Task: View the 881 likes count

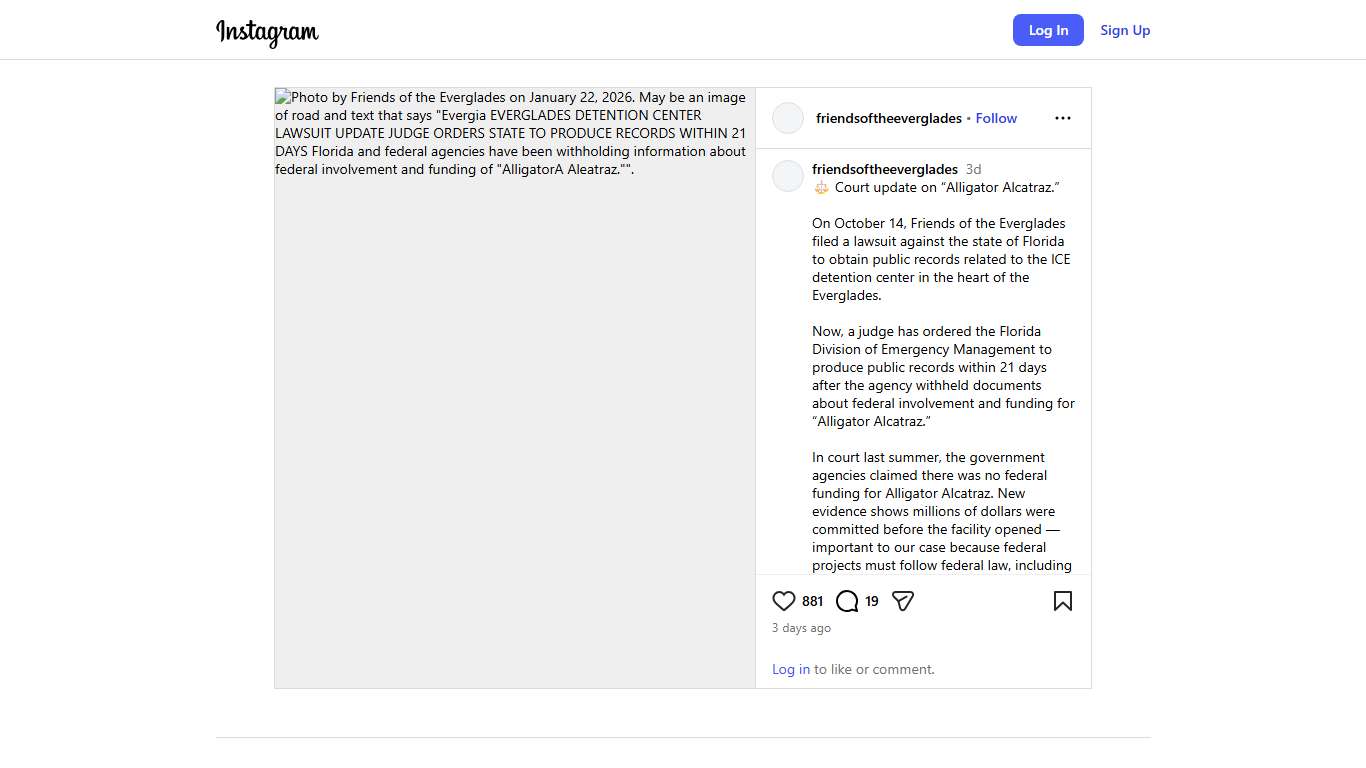Action: (812, 601)
